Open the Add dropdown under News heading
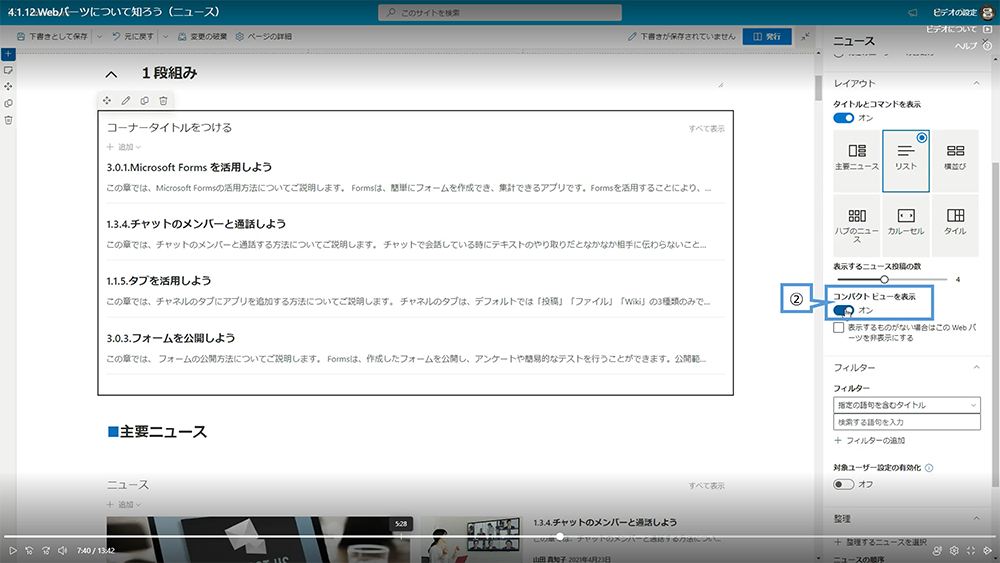Image resolution: width=1000 pixels, height=563 pixels. coord(124,504)
